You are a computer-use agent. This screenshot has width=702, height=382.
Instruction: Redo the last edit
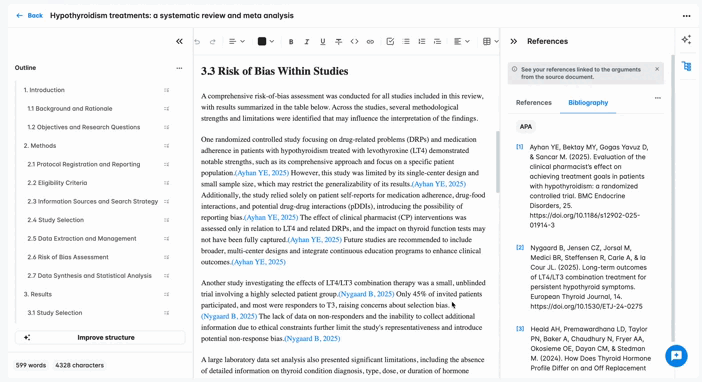pyautogui.click(x=213, y=42)
